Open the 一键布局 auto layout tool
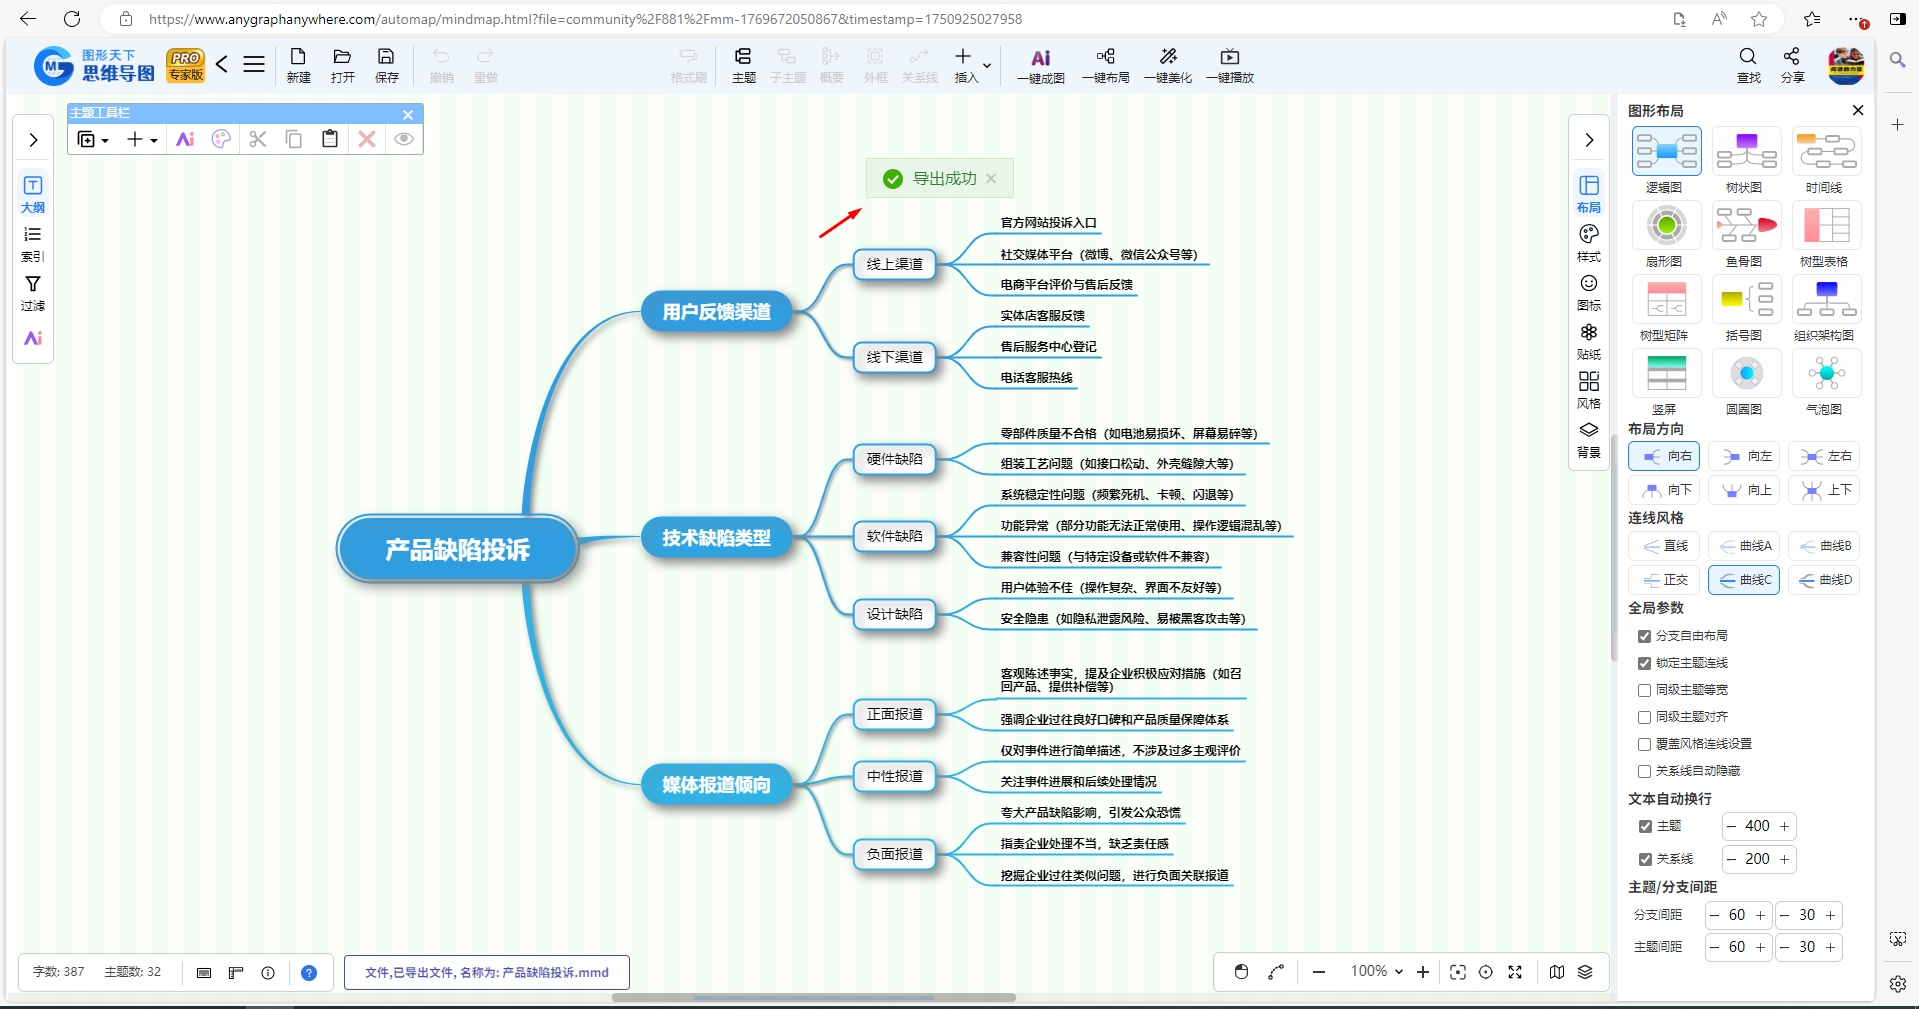Viewport: 1919px width, 1009px height. click(x=1105, y=58)
